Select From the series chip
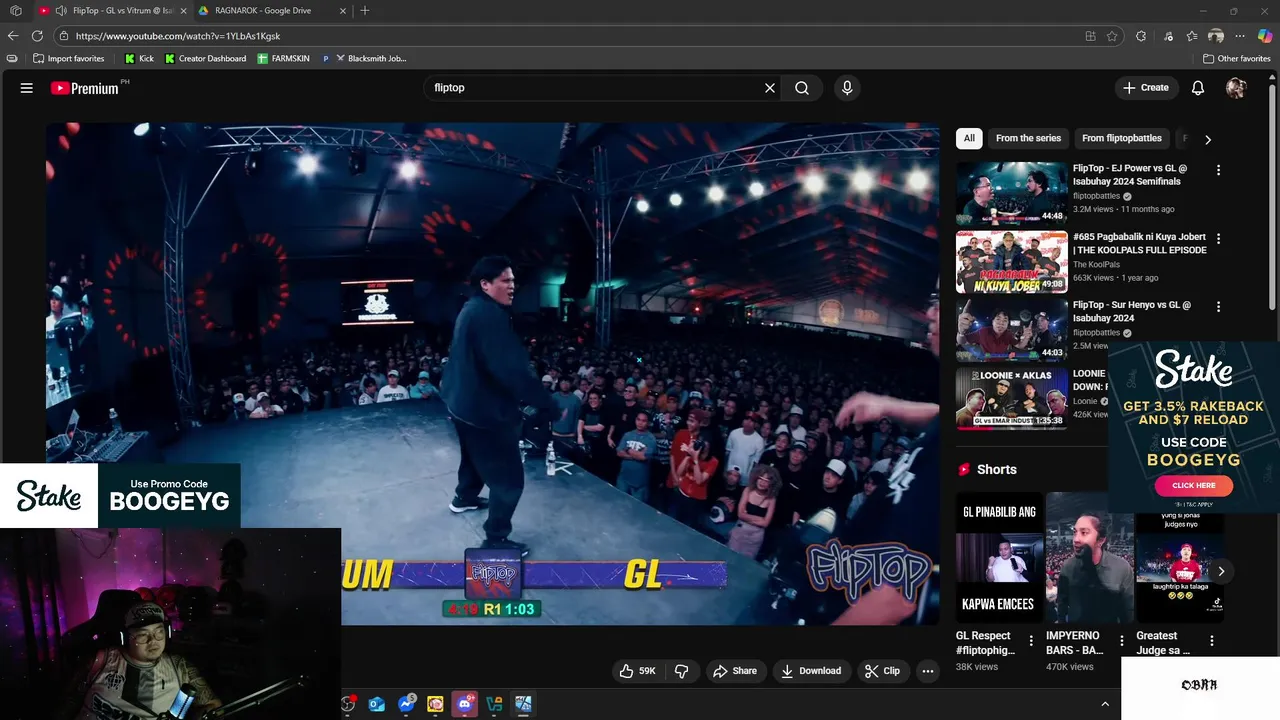The width and height of the screenshot is (1280, 720). pos(1028,138)
